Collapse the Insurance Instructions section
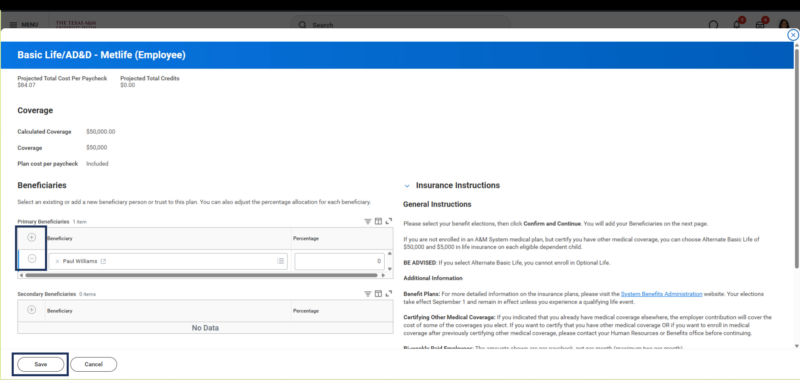Image resolution: width=800 pixels, height=380 pixels. [x=407, y=186]
